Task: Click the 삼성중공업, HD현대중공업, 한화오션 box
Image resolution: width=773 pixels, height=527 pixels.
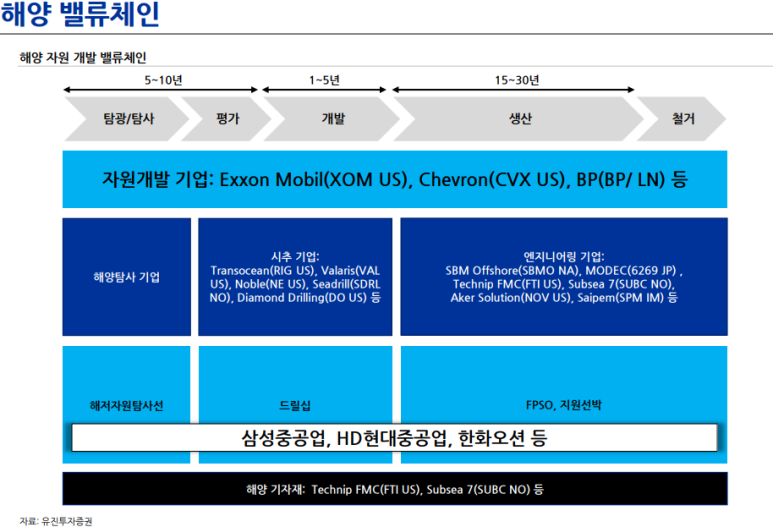Action: pos(394,438)
